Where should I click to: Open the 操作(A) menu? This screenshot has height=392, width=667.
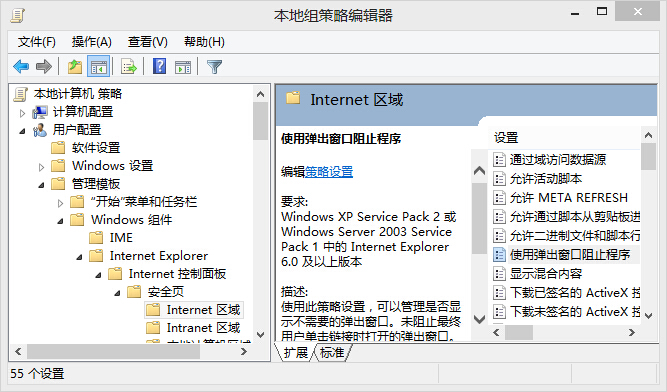[91, 42]
